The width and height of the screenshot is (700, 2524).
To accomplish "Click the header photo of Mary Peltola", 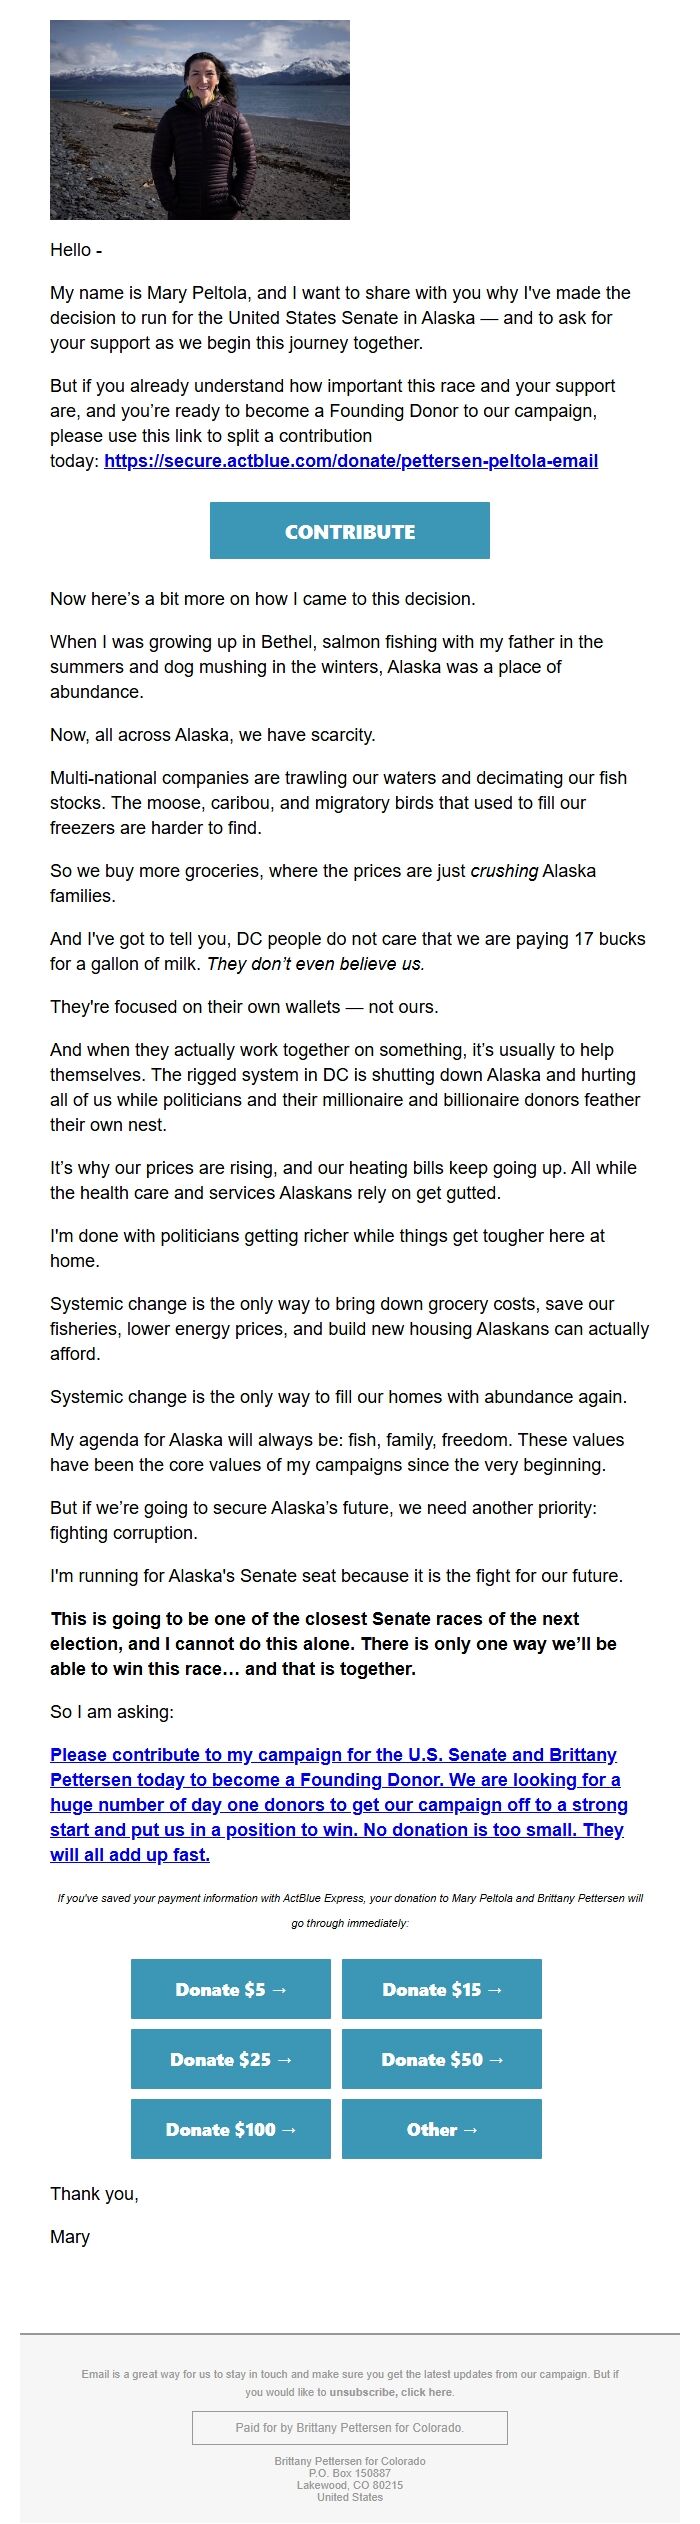I will 200,120.
